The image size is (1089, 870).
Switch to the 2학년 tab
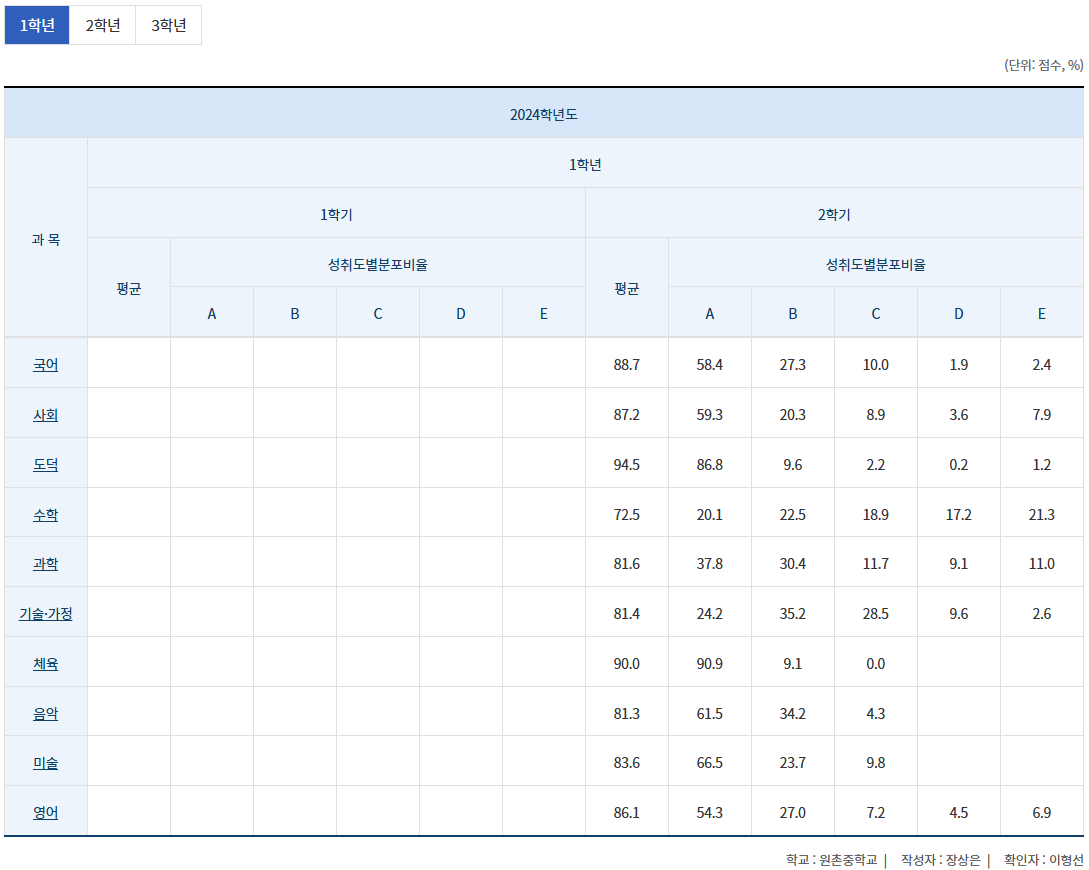[103, 25]
